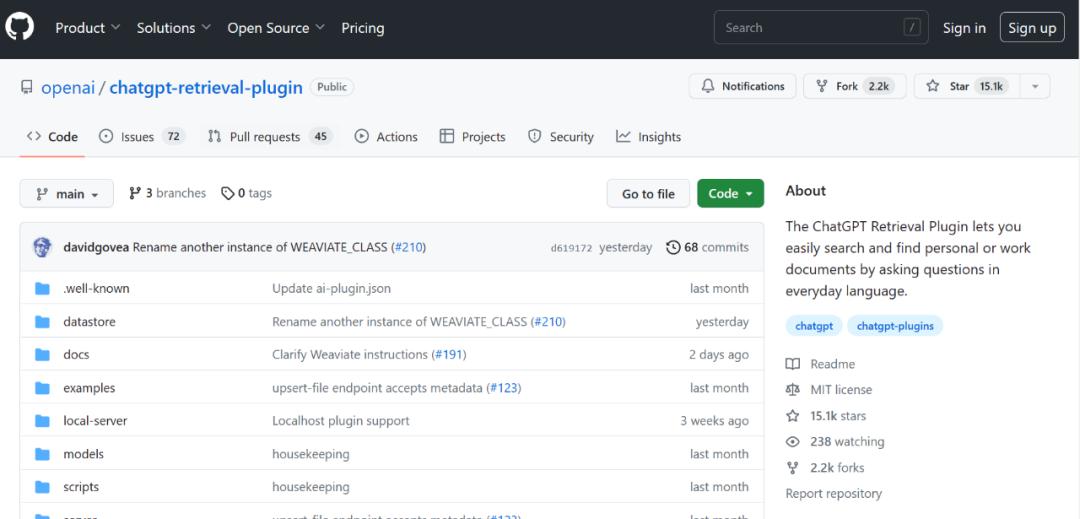1080x519 pixels.
Task: Click the commits history clock icon
Action: pos(673,247)
